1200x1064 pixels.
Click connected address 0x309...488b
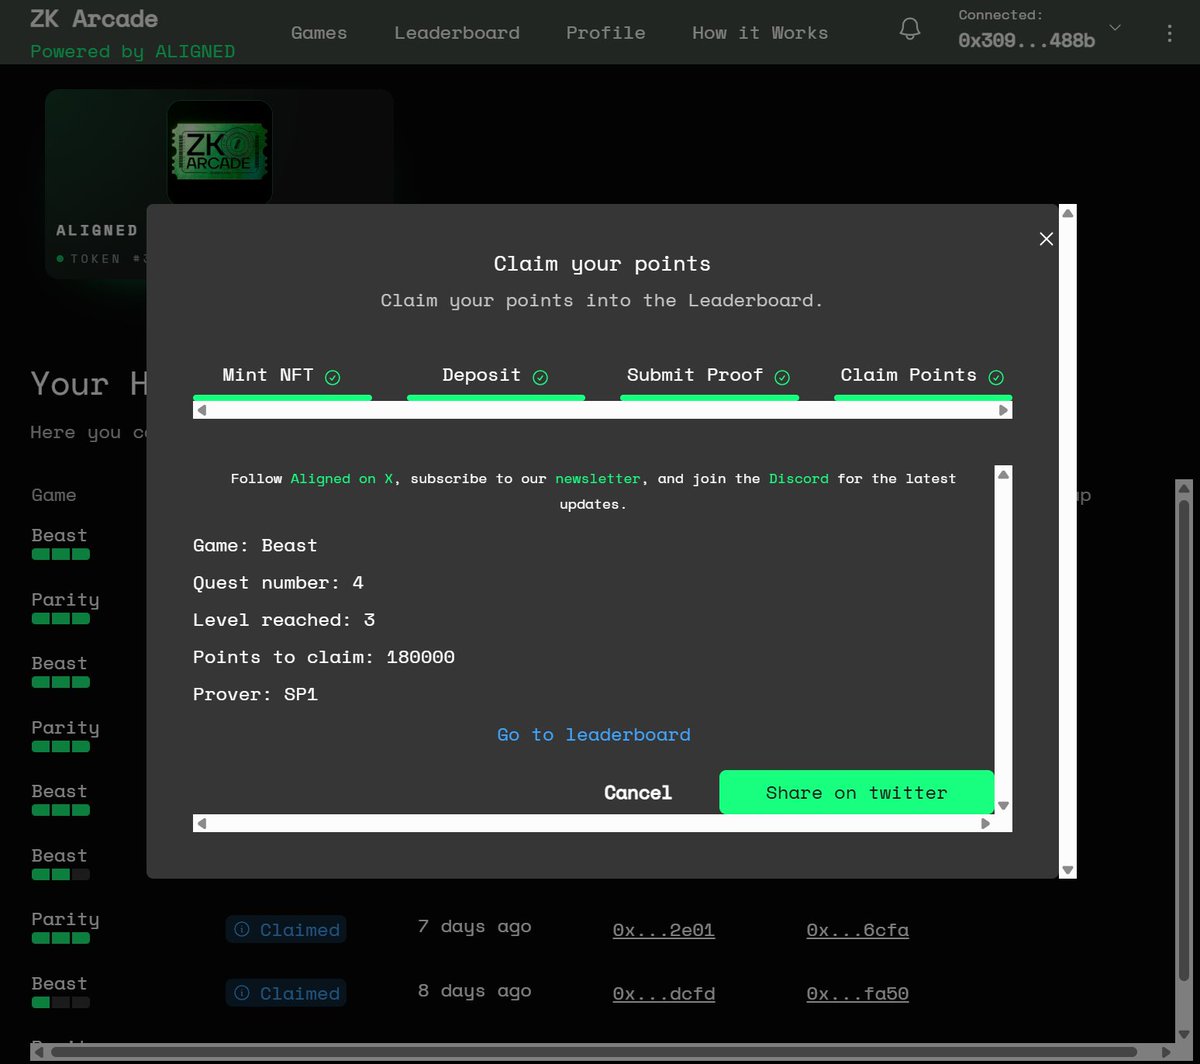(1027, 41)
